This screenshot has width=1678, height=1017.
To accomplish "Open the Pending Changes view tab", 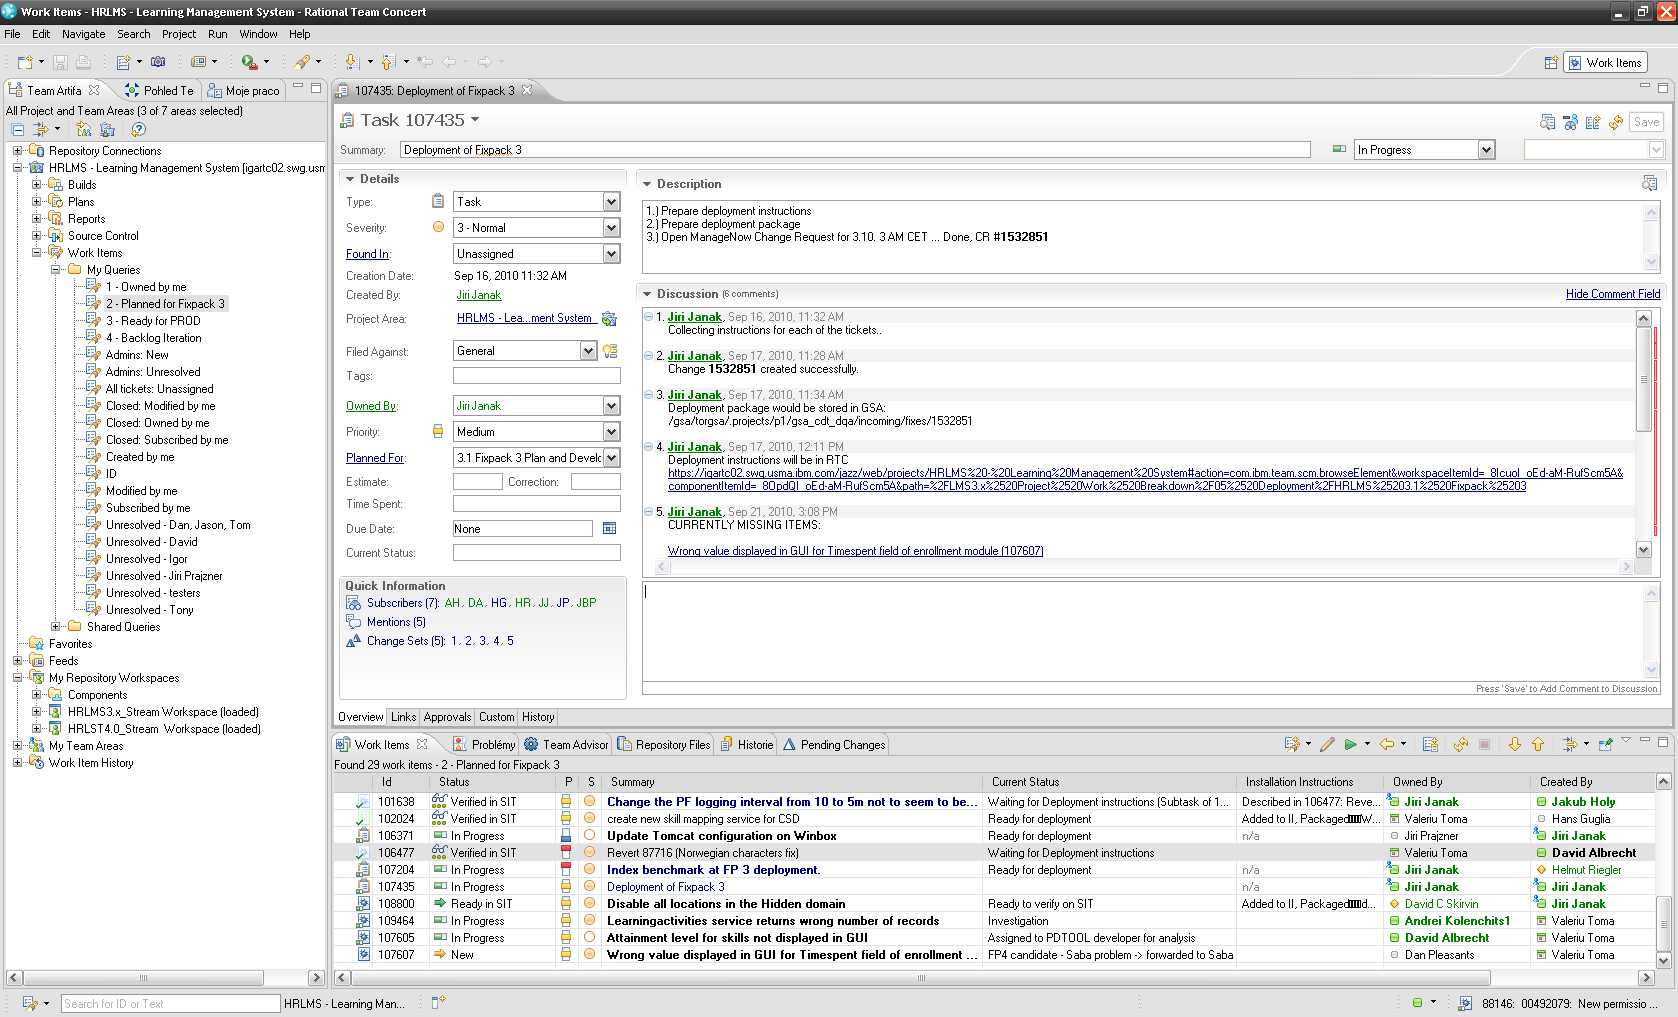I will 834,745.
